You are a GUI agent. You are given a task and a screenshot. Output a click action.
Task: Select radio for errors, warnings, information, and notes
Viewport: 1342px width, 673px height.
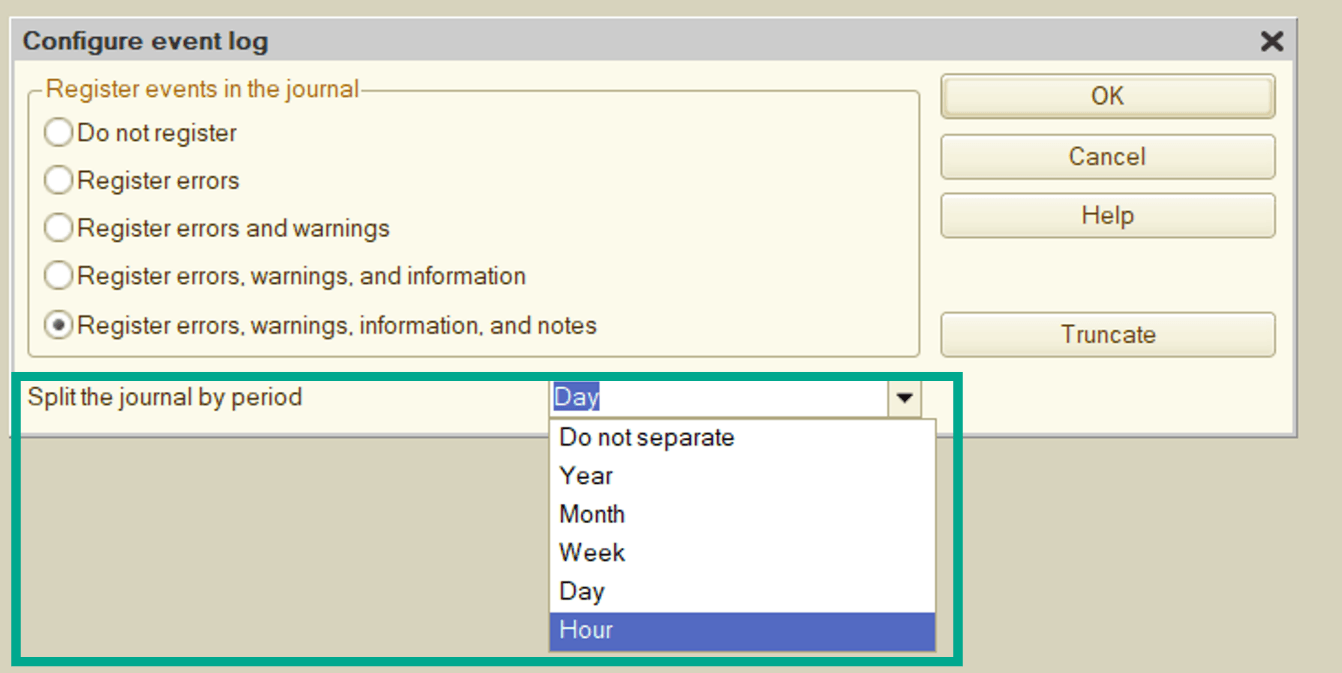[x=59, y=326]
